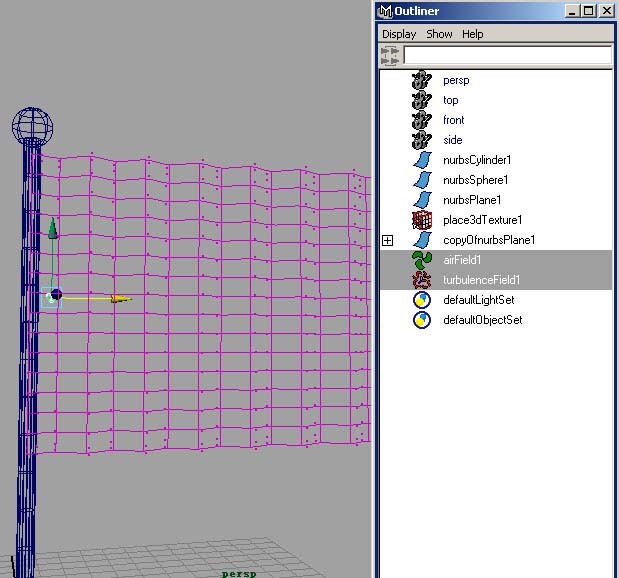Maximize the Outliner window
The image size is (619, 578).
click(588, 11)
